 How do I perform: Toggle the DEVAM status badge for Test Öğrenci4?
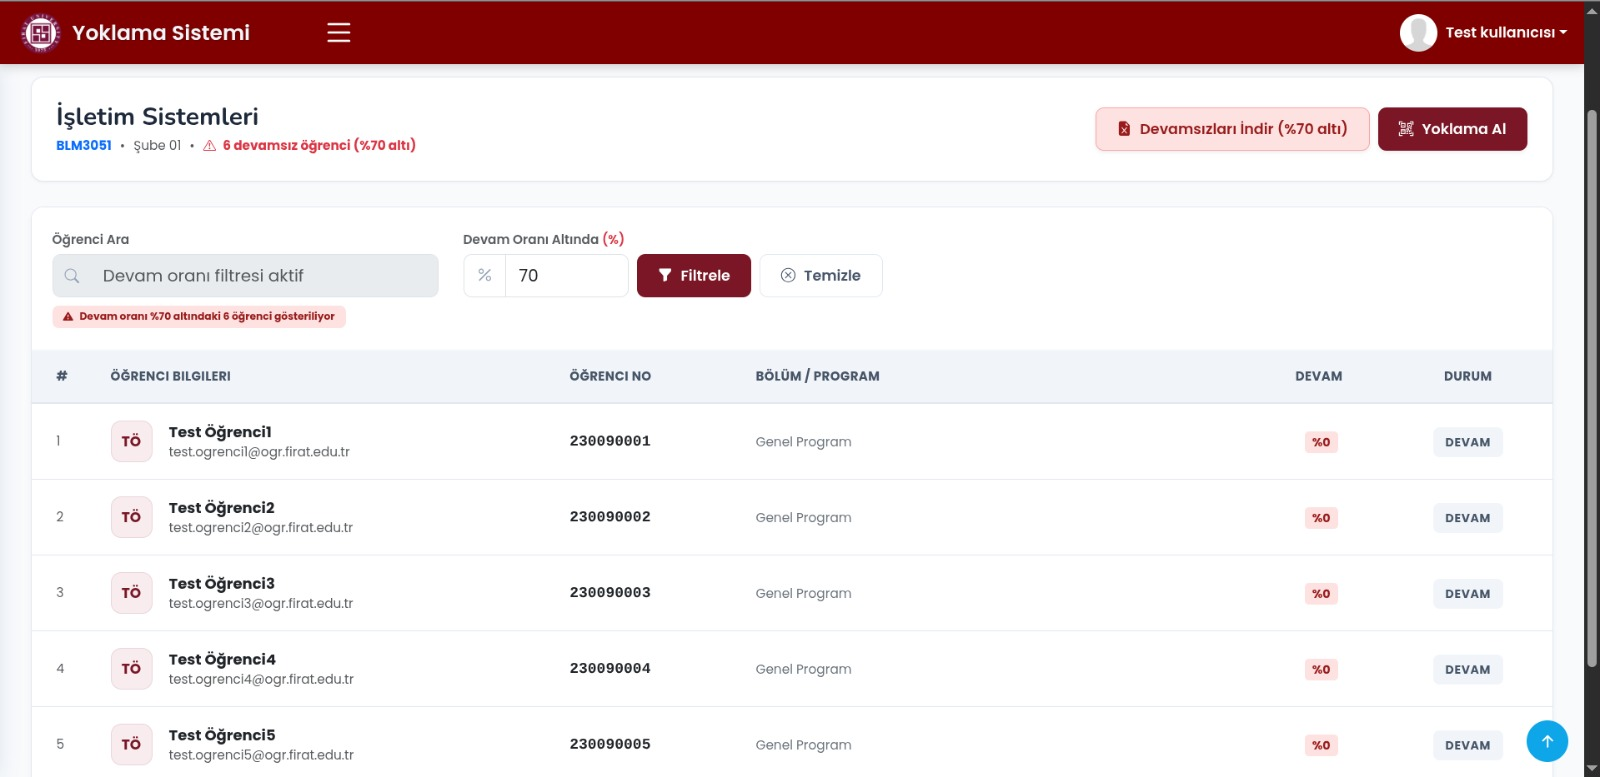click(1467, 670)
